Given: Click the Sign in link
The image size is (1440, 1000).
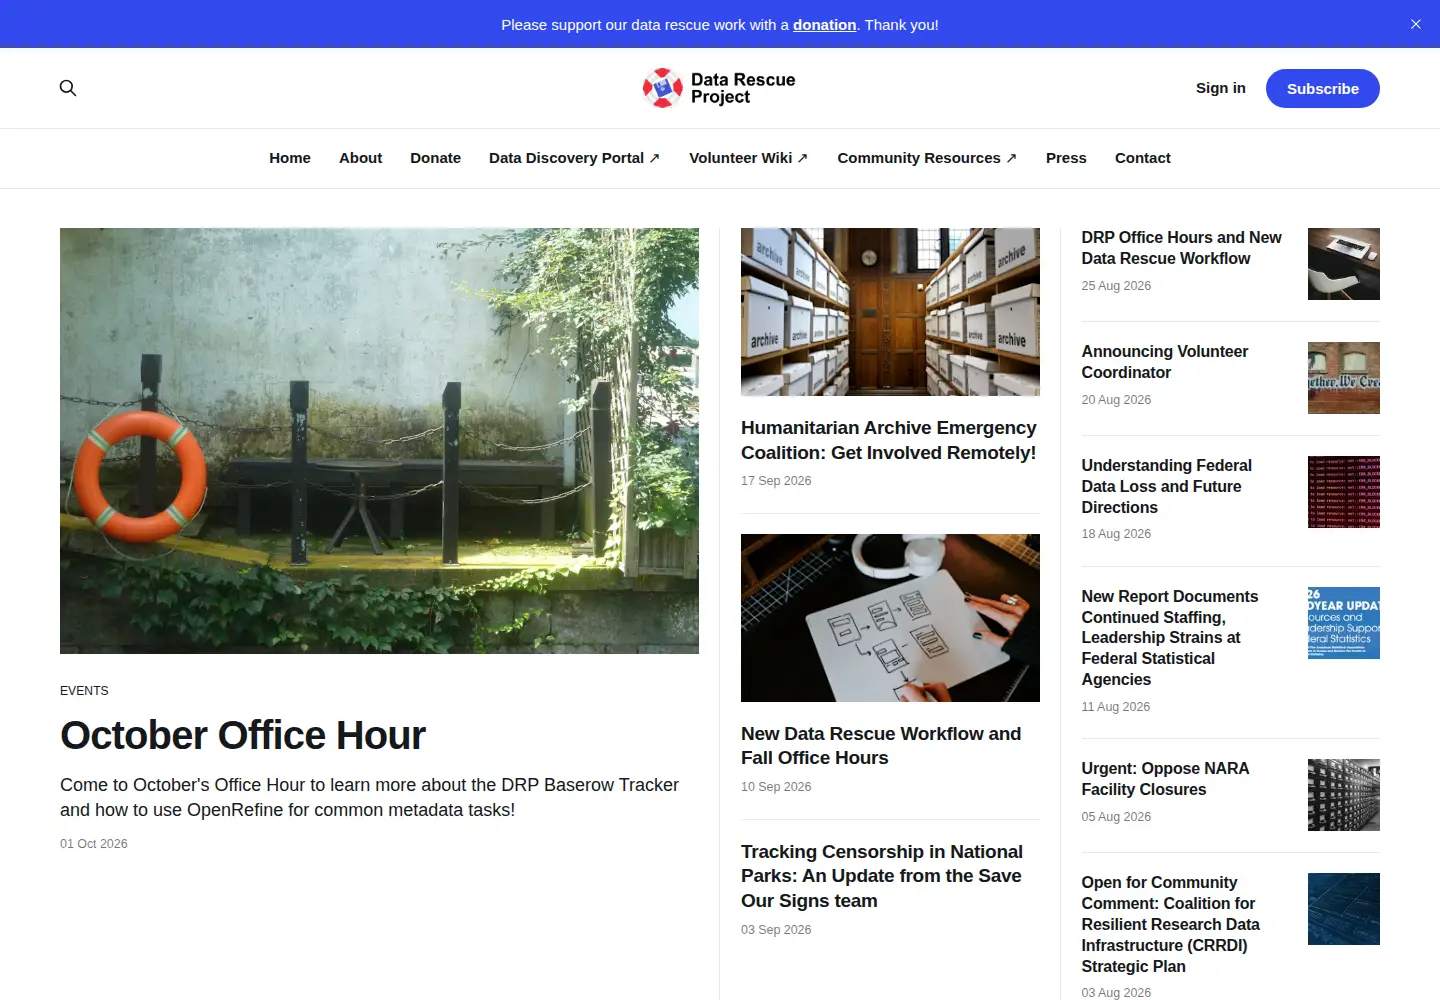Looking at the screenshot, I should (x=1220, y=88).
